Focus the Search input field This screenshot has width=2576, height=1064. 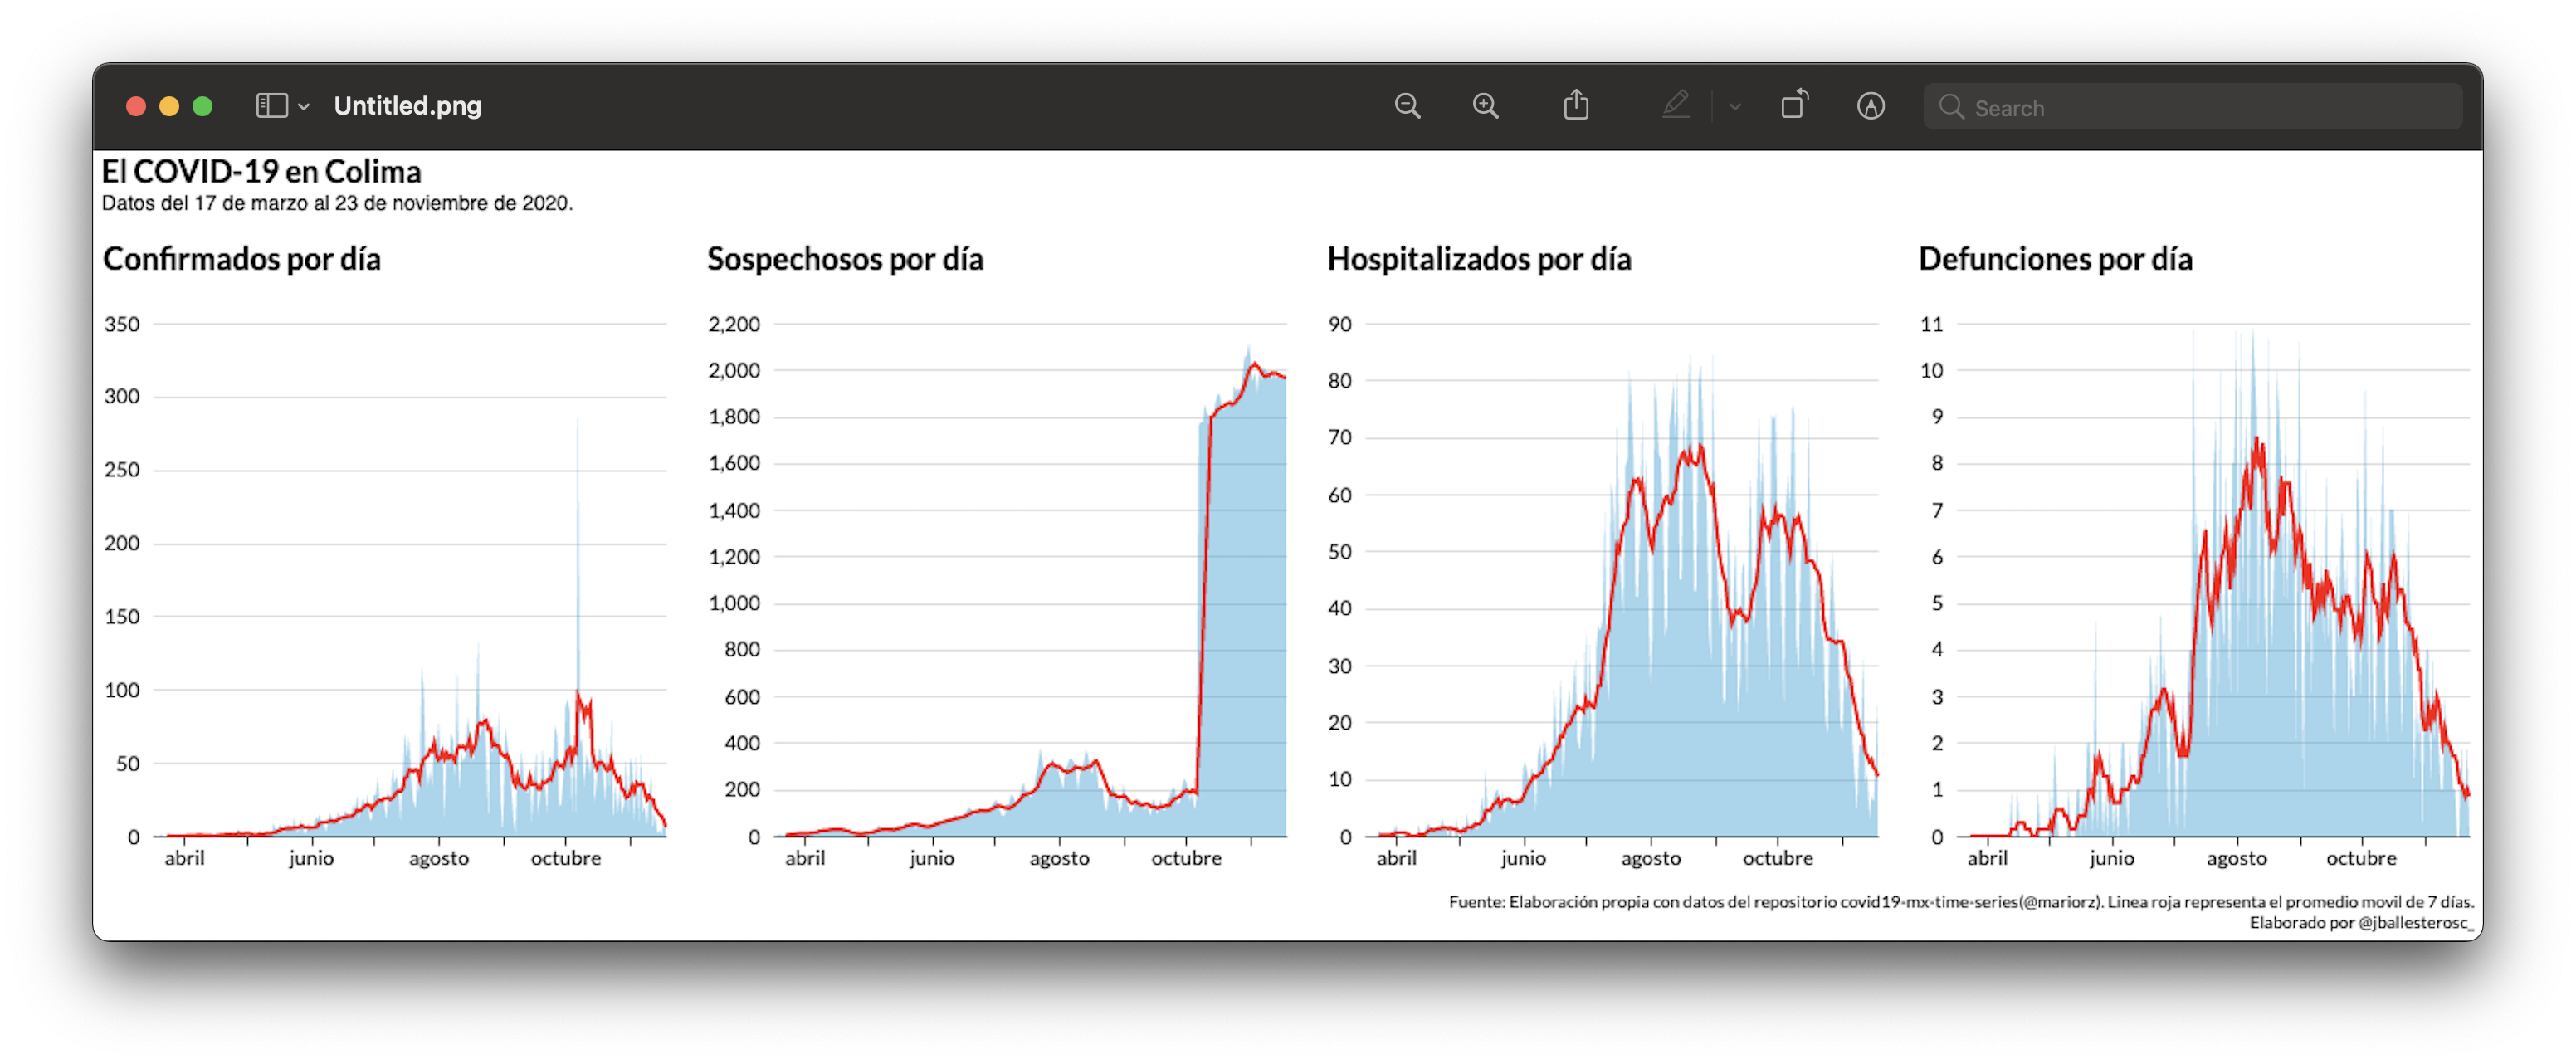pos(2193,107)
